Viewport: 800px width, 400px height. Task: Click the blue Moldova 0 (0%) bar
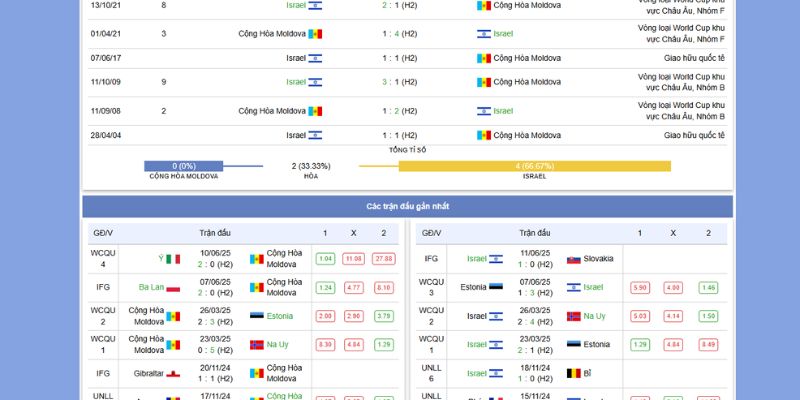click(183, 166)
